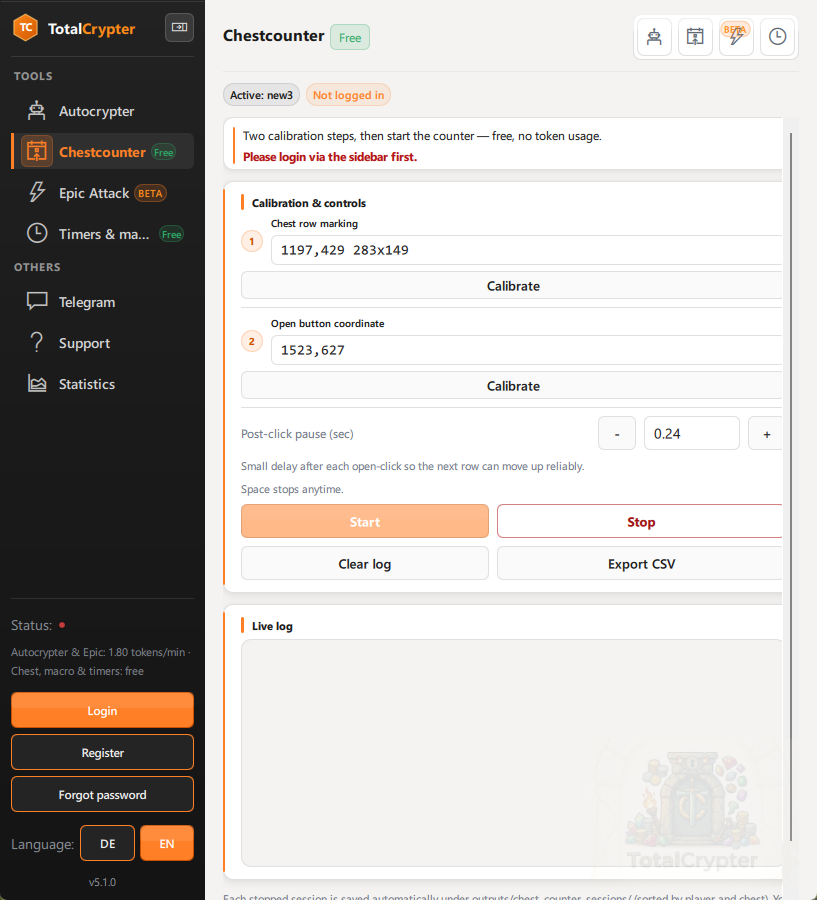Open Timers & macros menu item
817x900 pixels.
tap(103, 234)
